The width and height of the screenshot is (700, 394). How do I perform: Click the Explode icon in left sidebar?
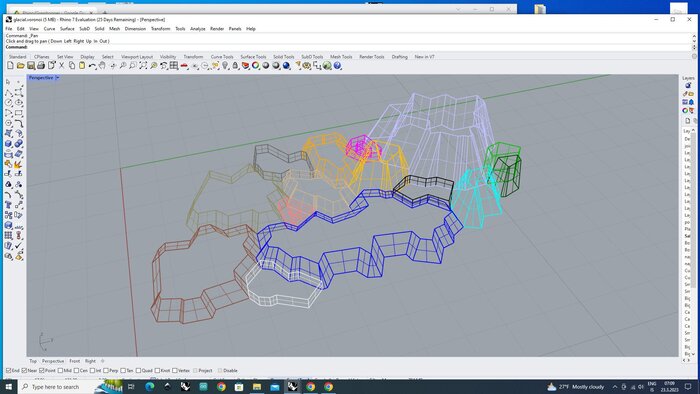click(x=18, y=164)
